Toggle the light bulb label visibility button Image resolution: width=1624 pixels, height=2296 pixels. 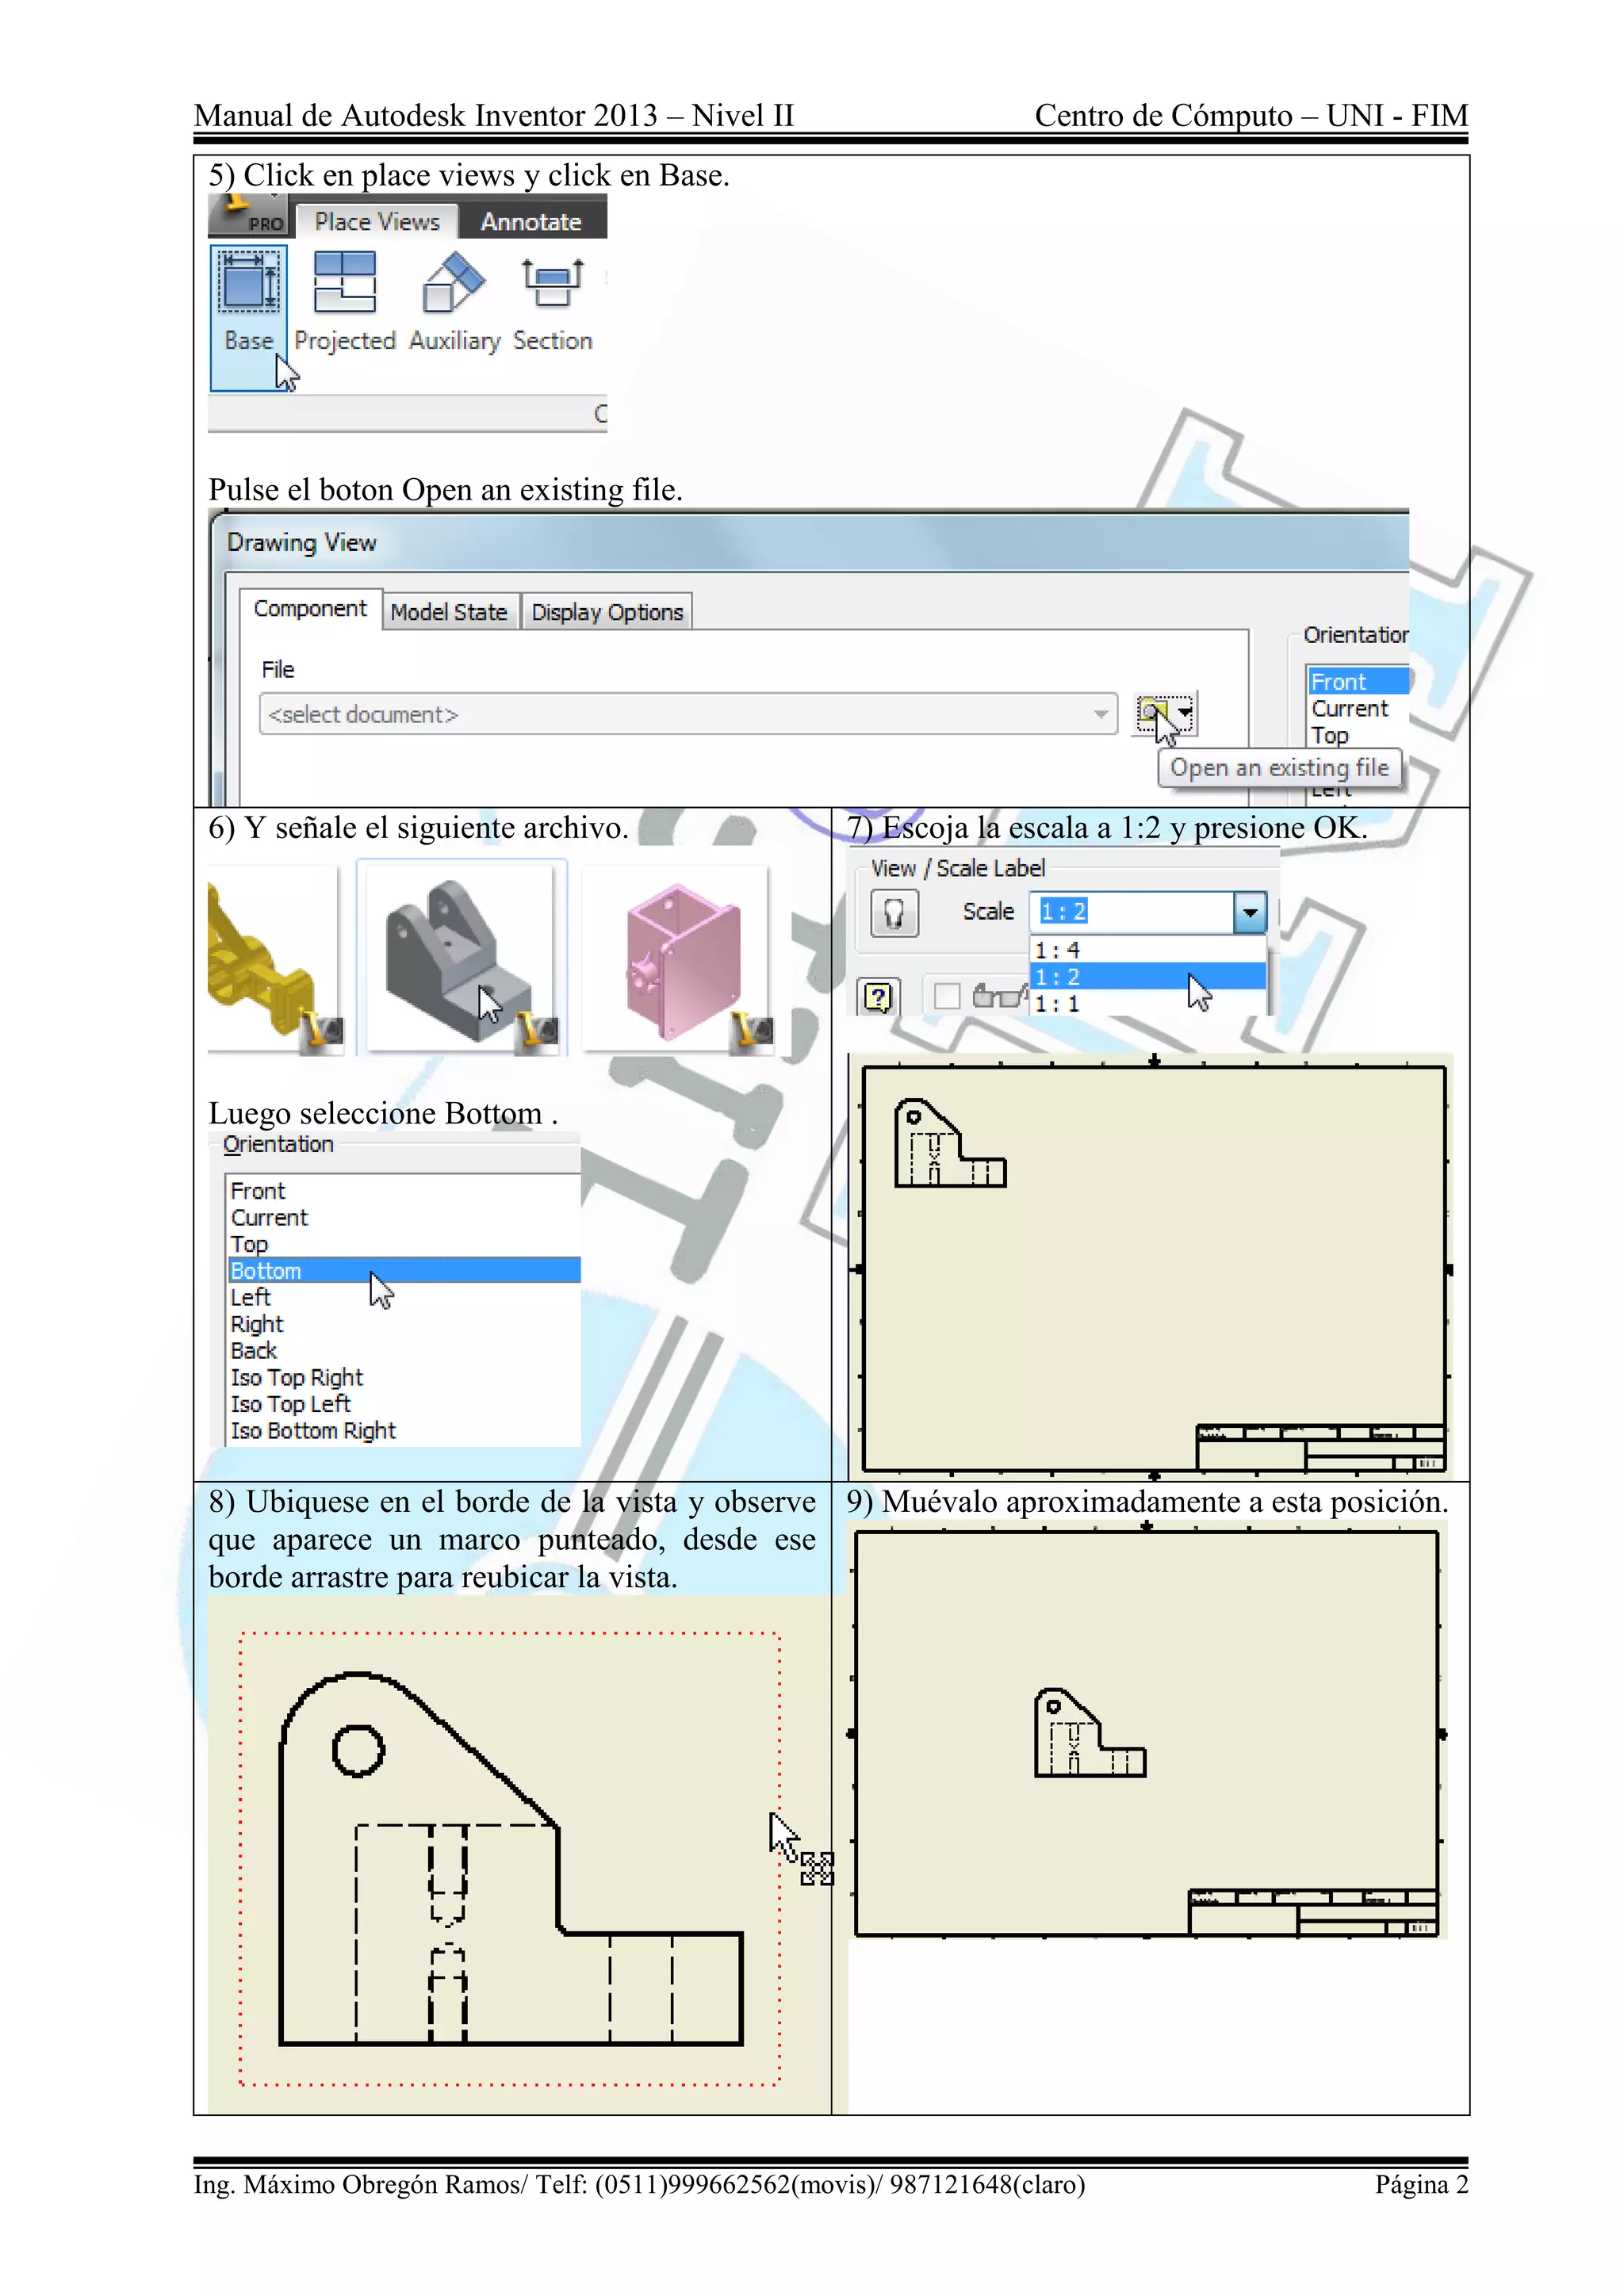pos(894,912)
